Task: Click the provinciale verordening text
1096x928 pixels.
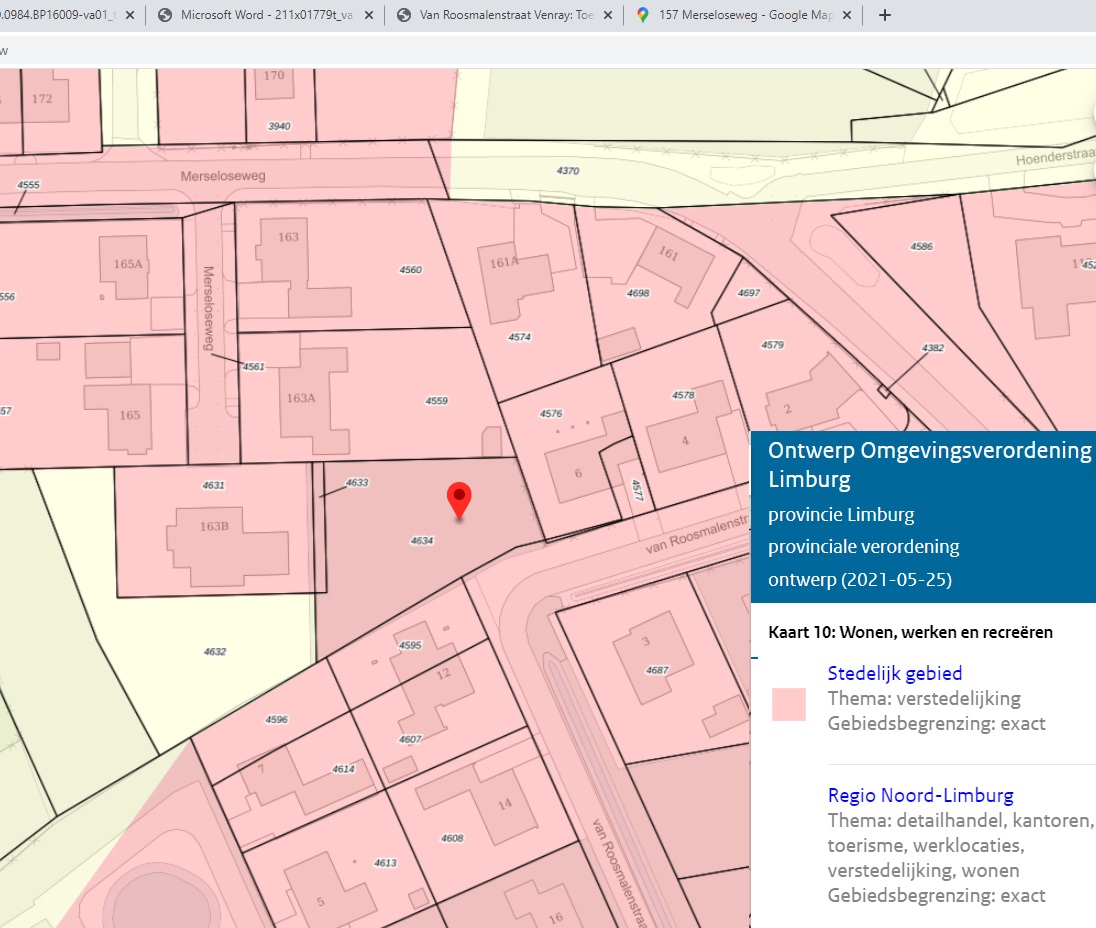Action: coord(863,546)
